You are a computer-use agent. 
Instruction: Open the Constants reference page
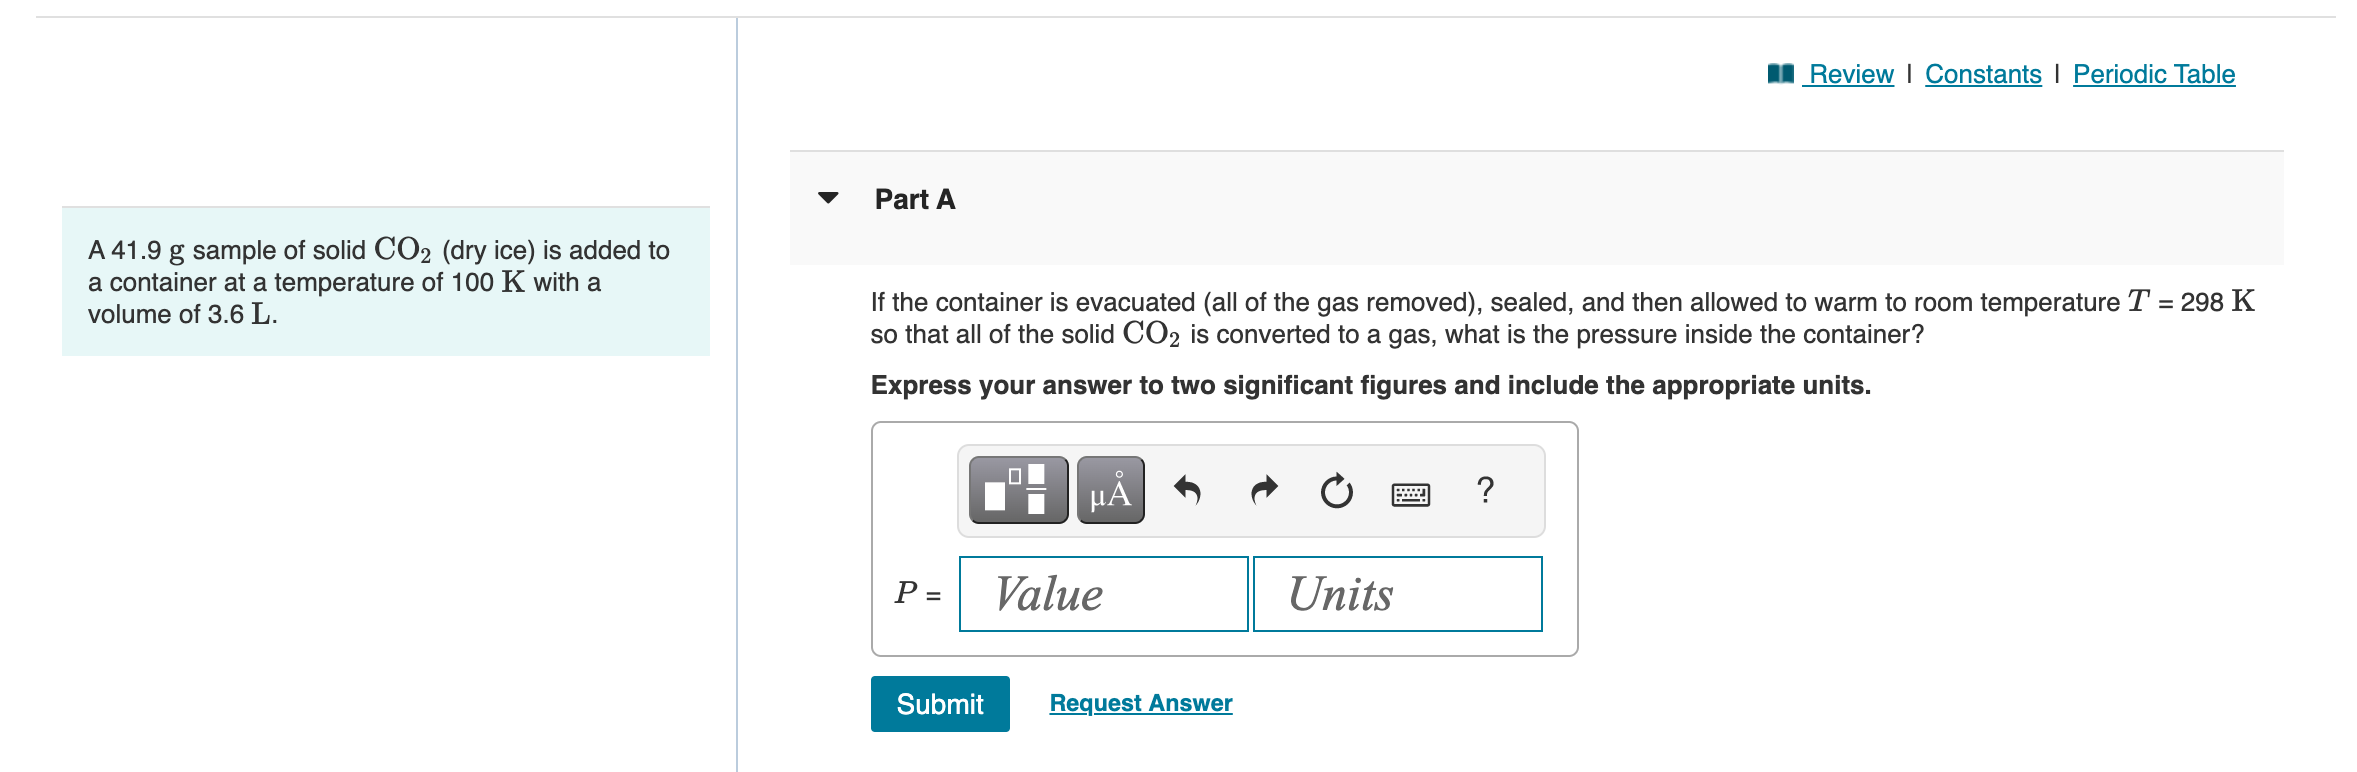point(1983,73)
